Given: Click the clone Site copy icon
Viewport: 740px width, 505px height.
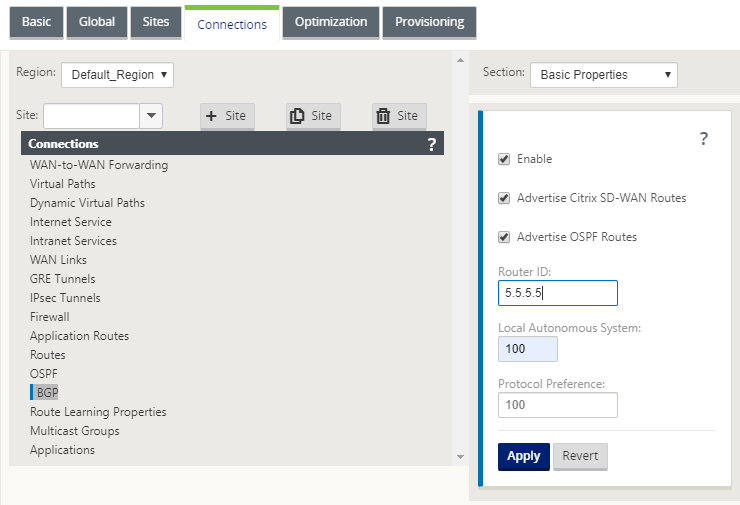Looking at the screenshot, I should [x=297, y=116].
